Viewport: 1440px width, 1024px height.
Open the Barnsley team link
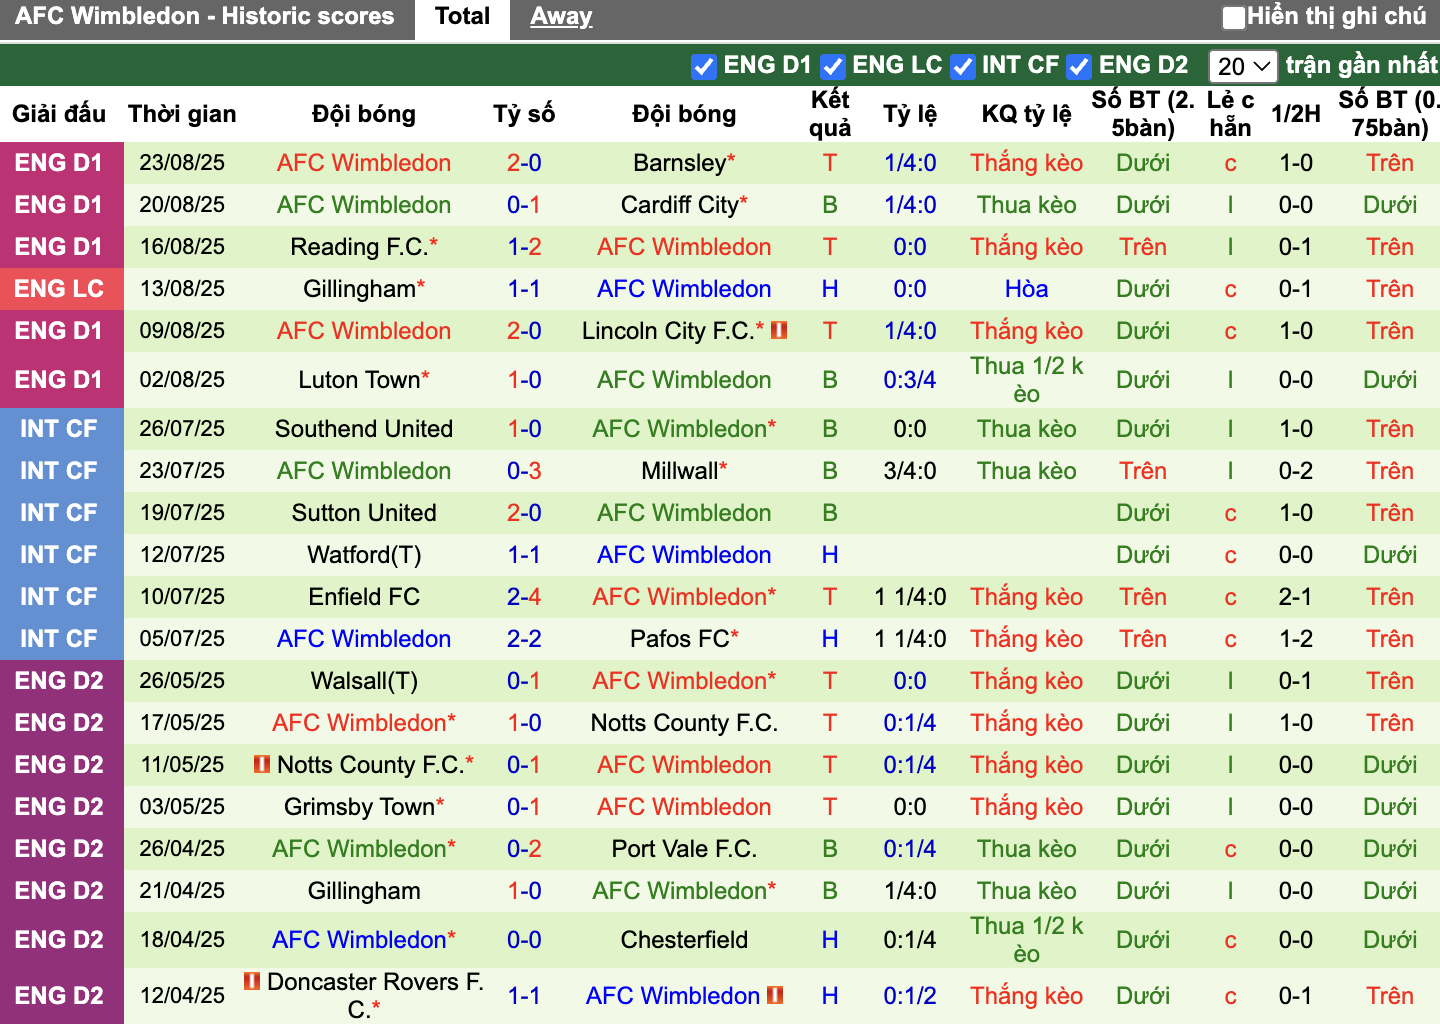tap(679, 163)
